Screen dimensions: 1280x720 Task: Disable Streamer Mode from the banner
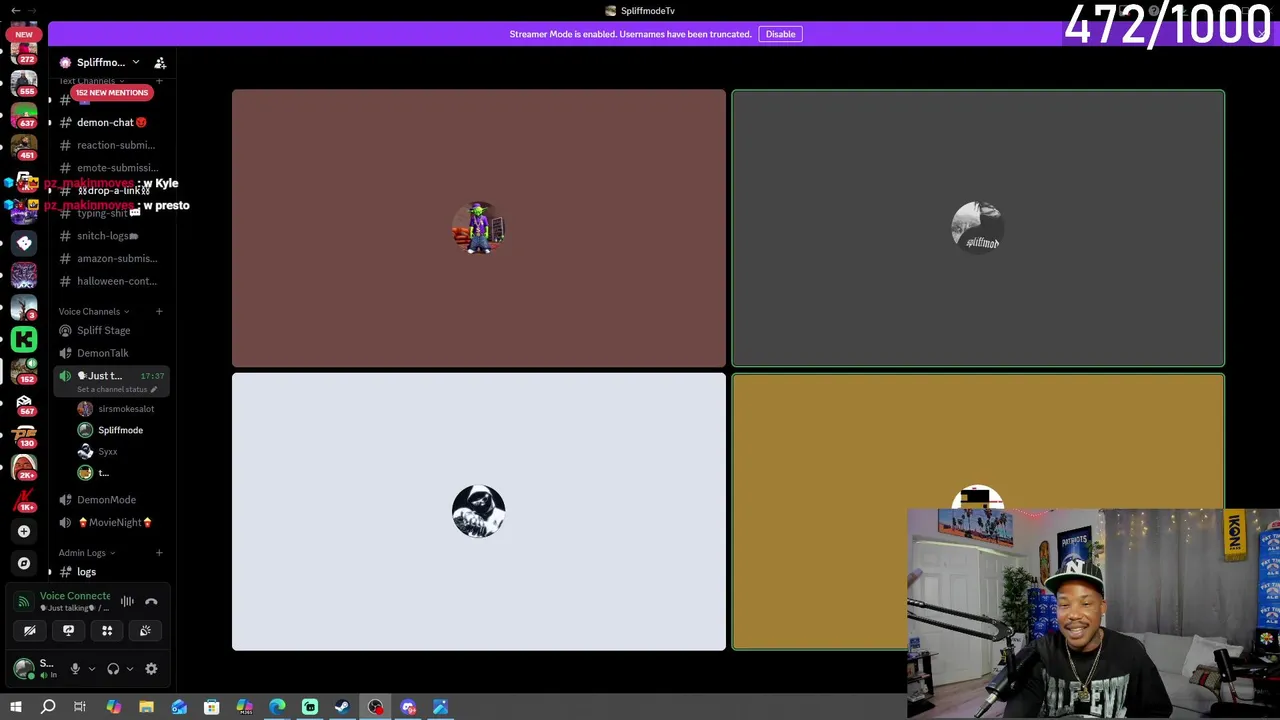pyautogui.click(x=780, y=34)
